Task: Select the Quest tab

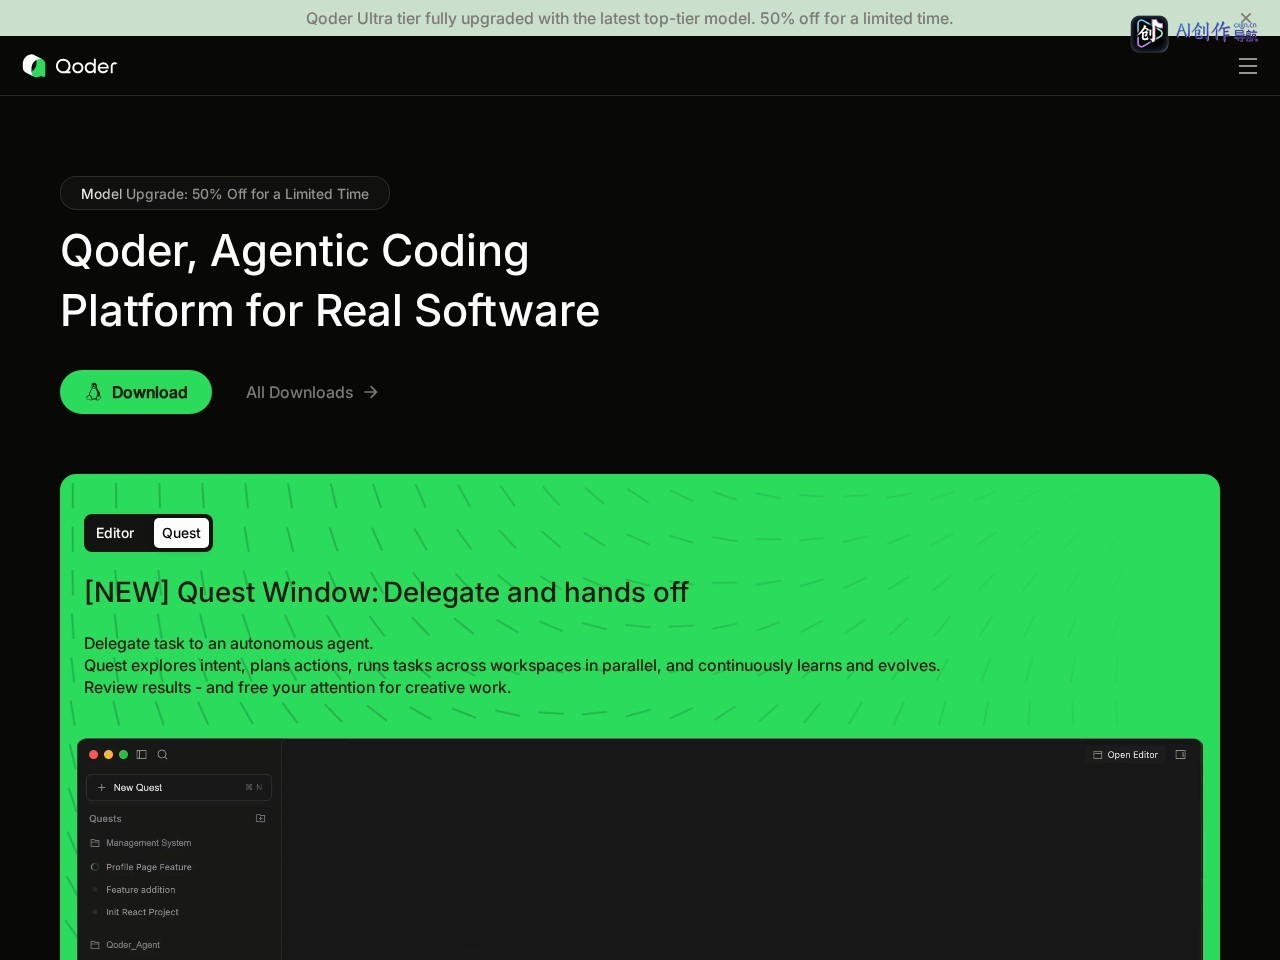Action: [181, 533]
